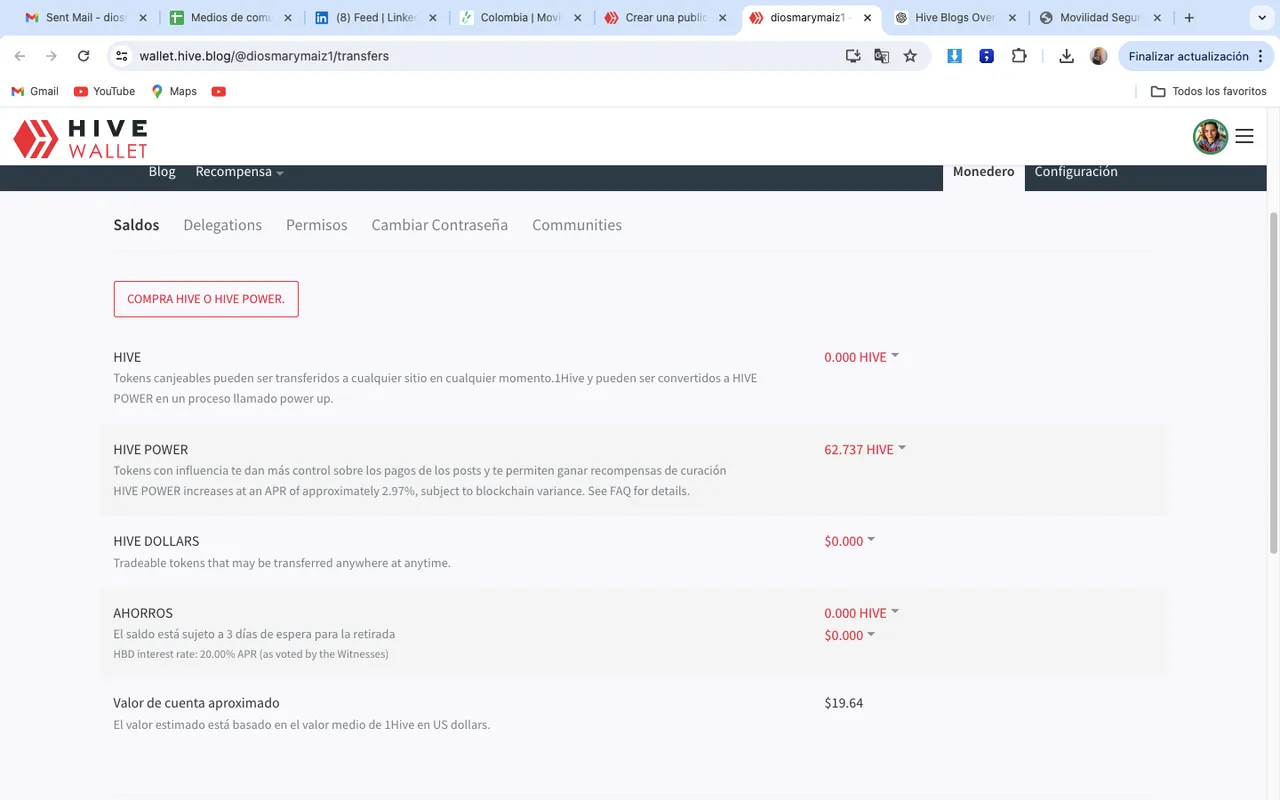Click Valor de cuenta aproximado label

[196, 703]
